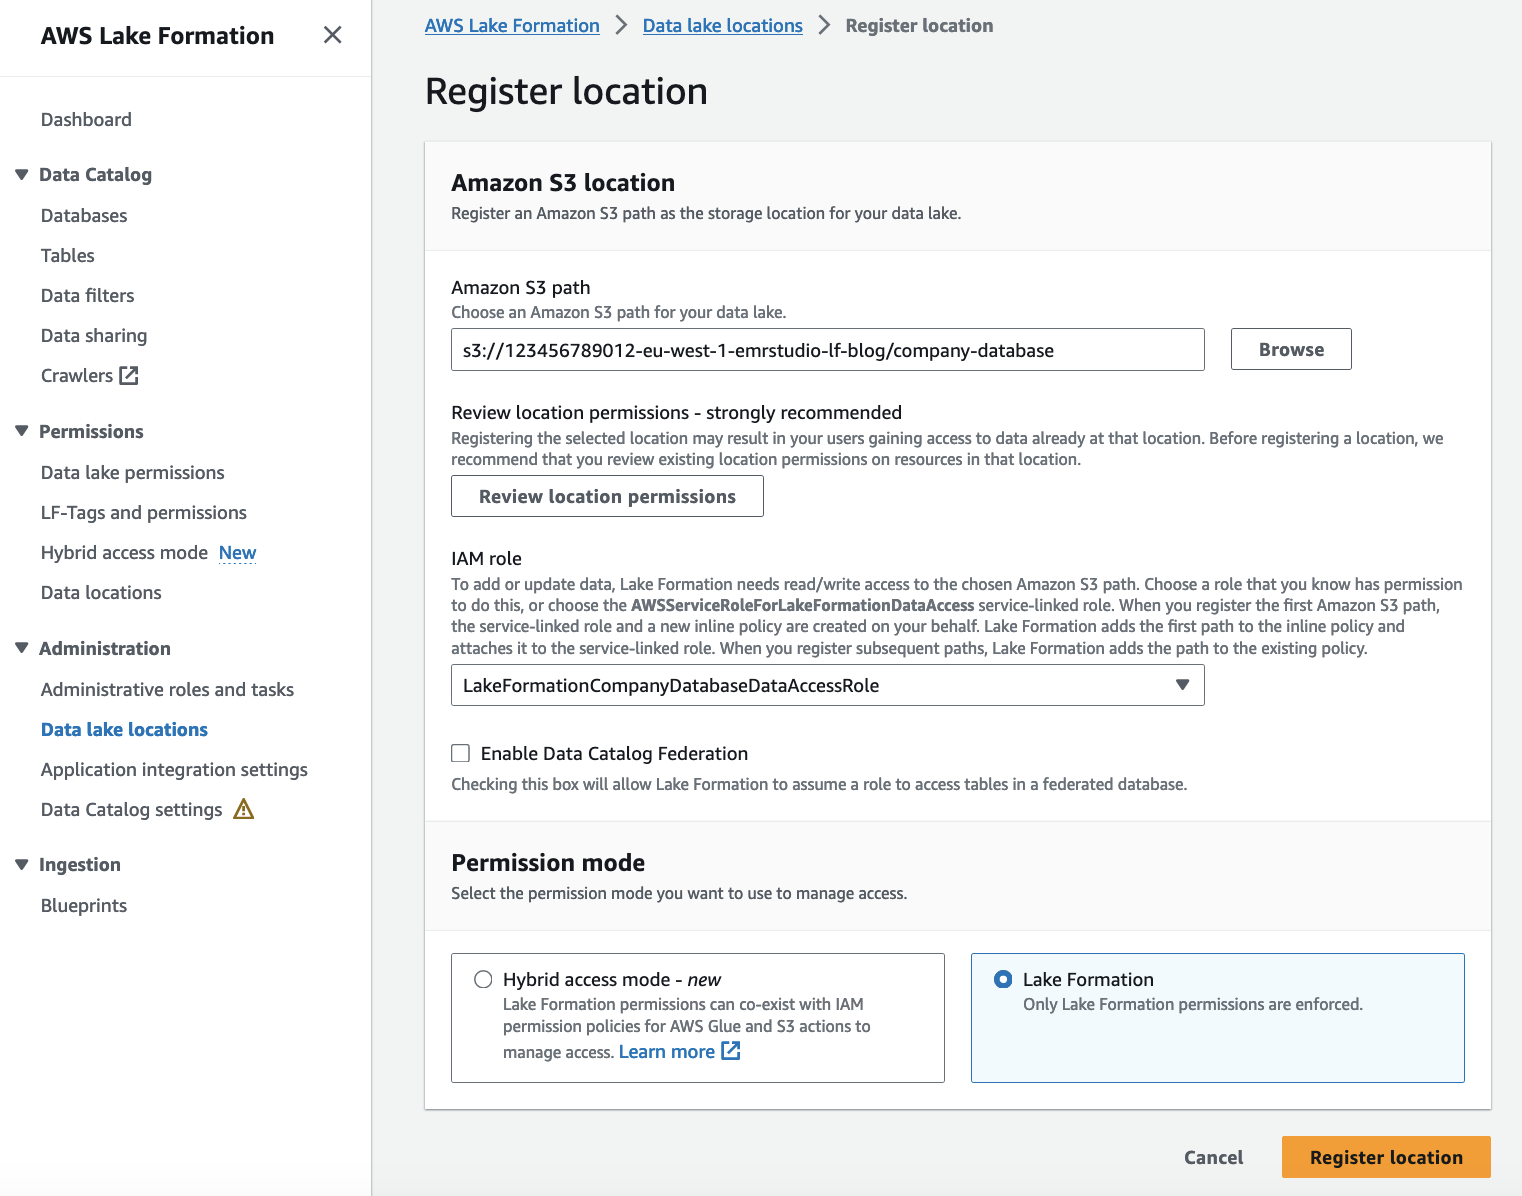Close the AWS Lake Formation sidebar
The width and height of the screenshot is (1522, 1196).
coord(332,34)
